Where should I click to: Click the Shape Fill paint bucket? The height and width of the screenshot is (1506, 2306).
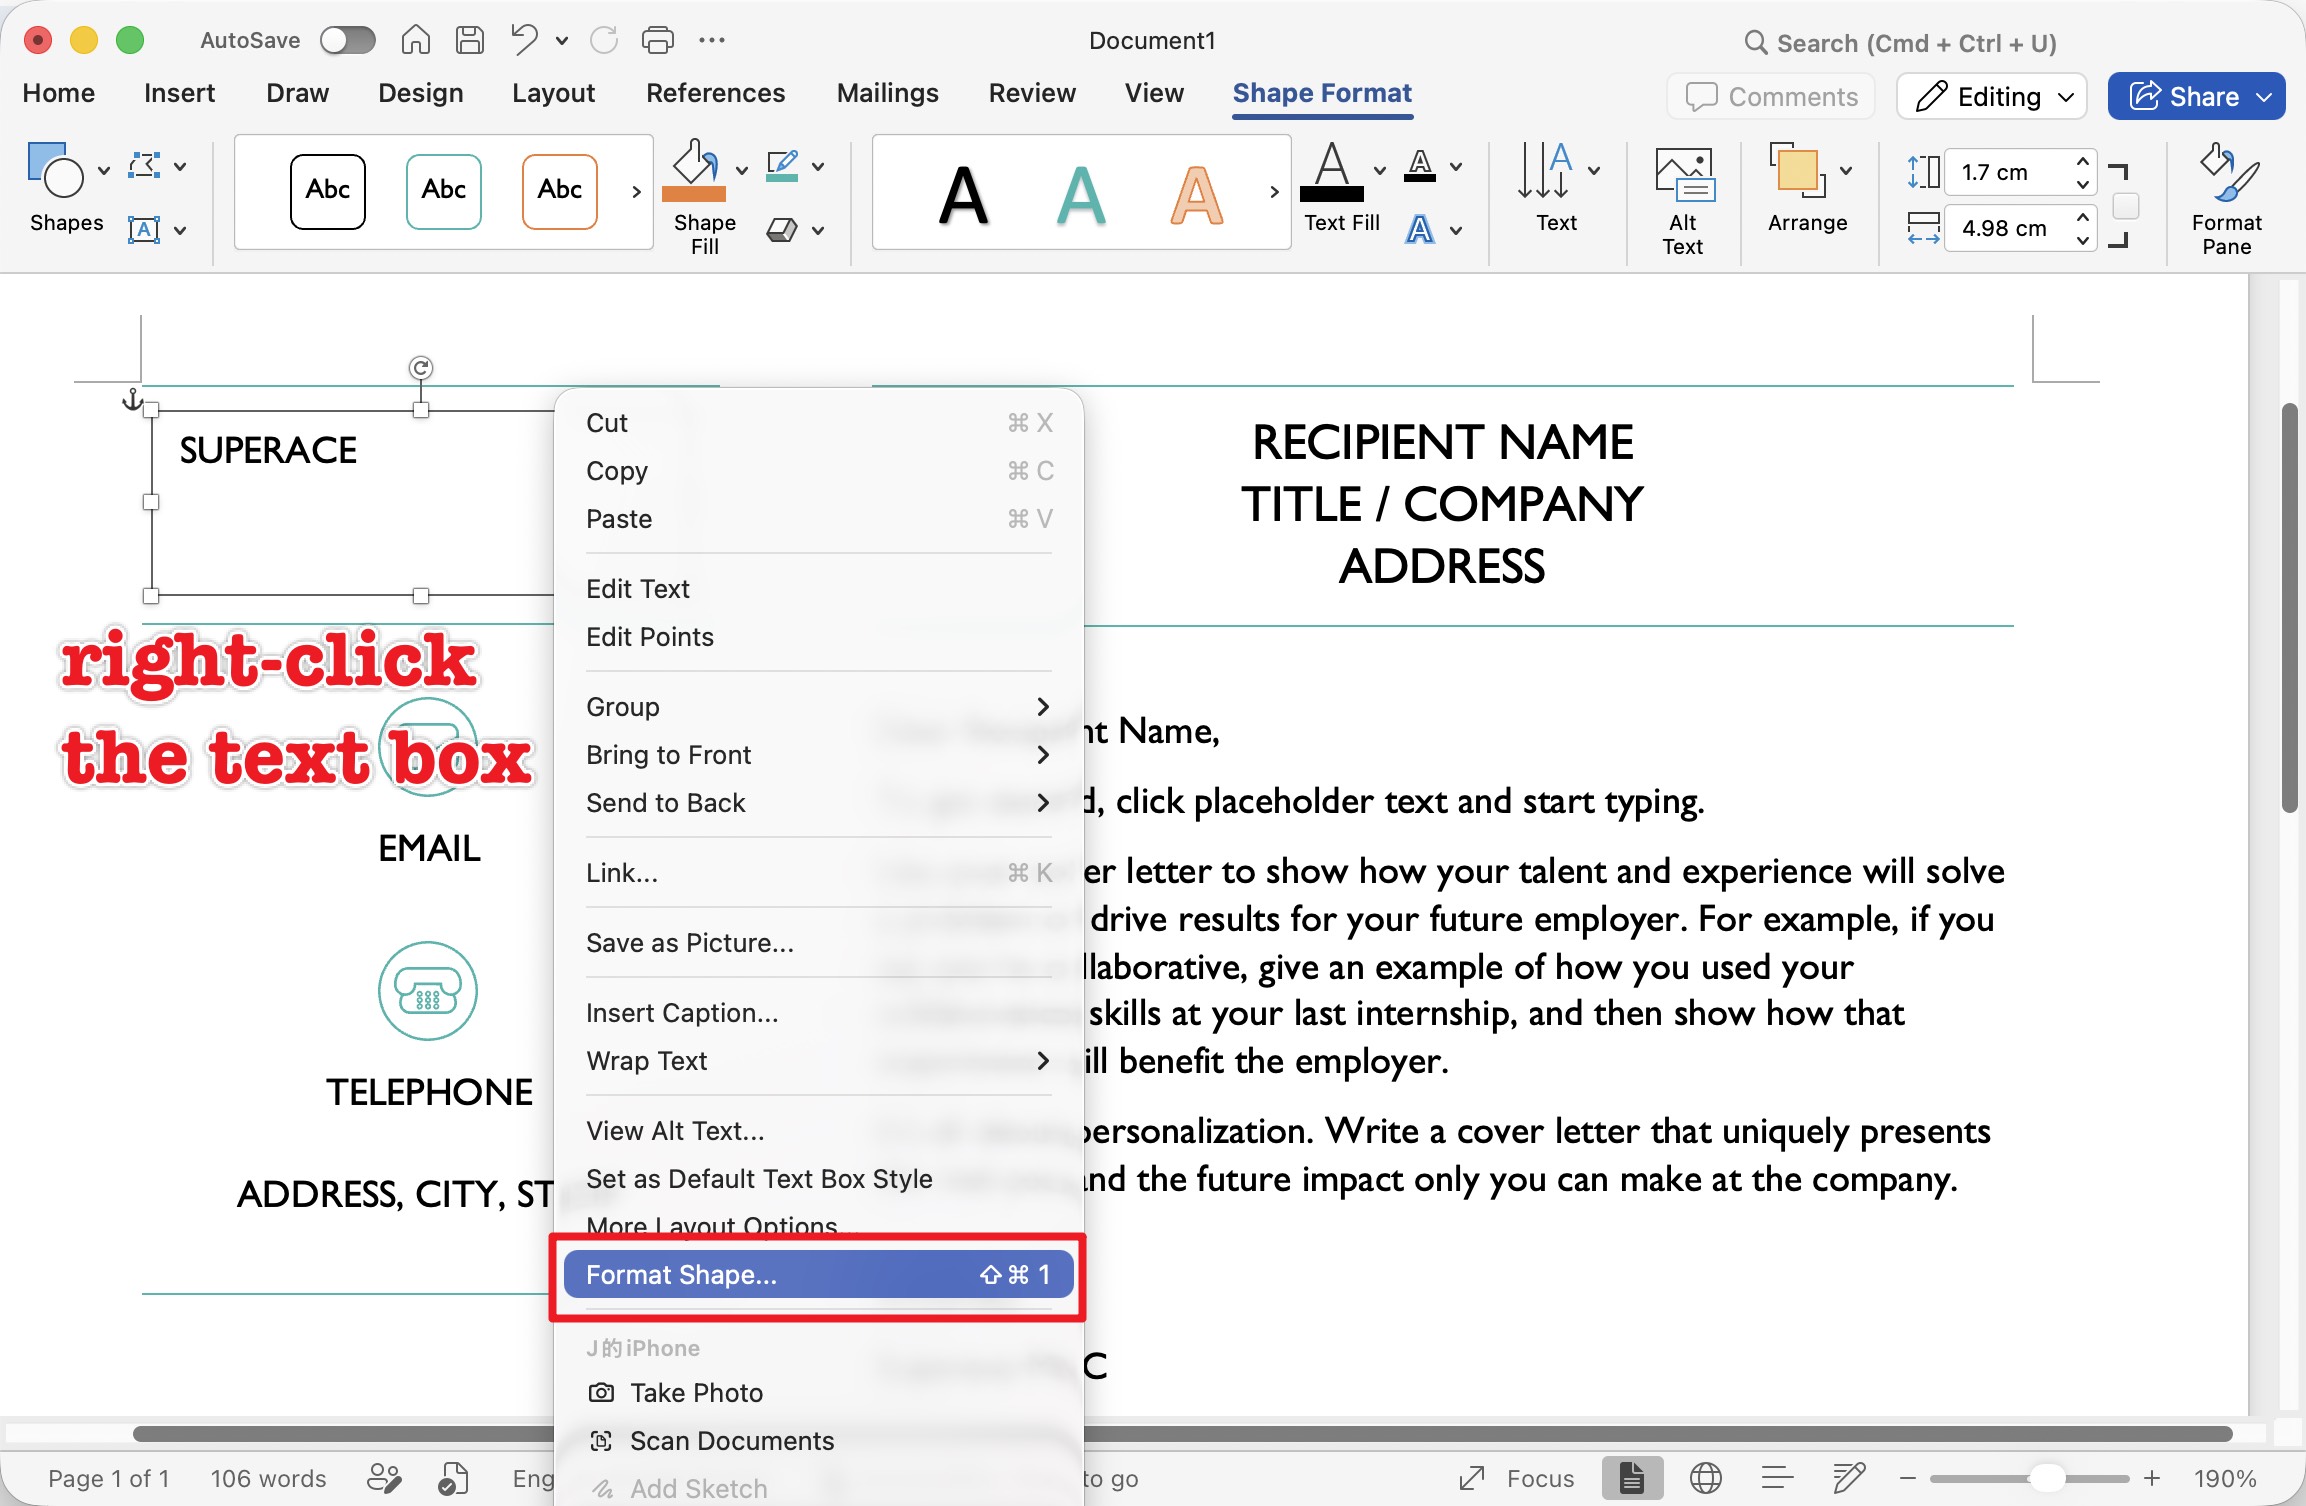(695, 171)
